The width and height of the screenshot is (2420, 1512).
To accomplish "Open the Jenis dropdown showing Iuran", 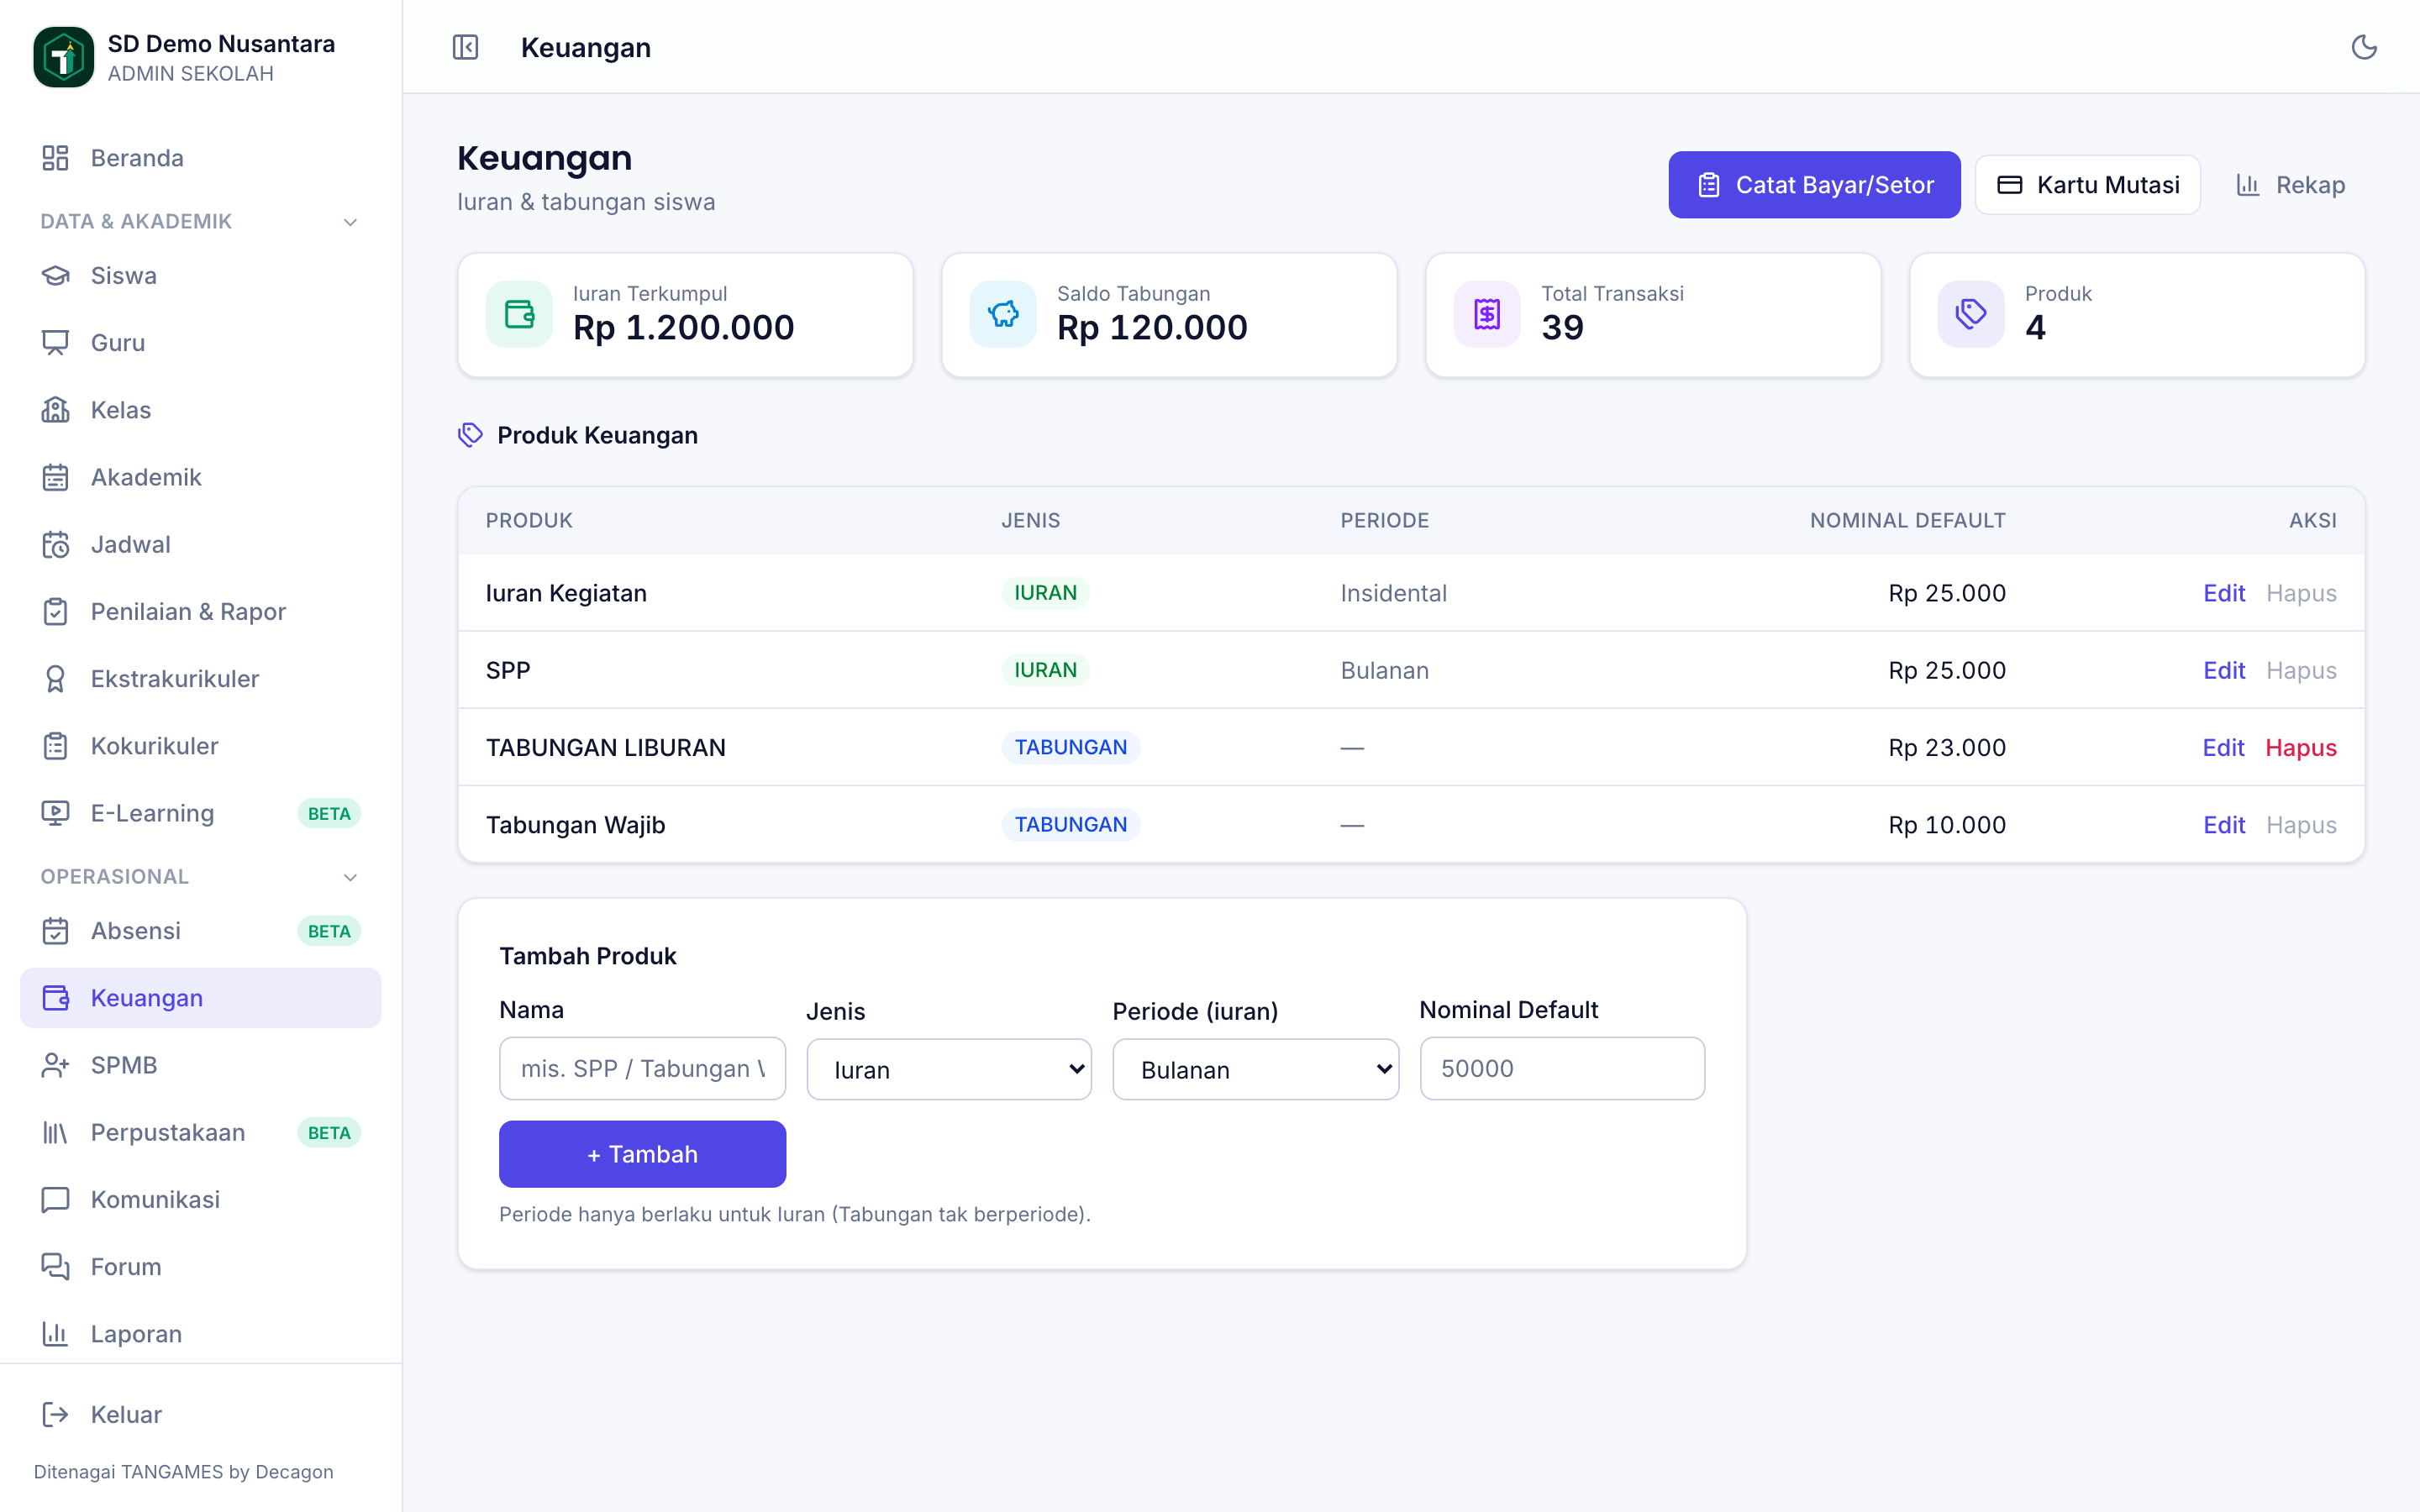I will click(949, 1069).
